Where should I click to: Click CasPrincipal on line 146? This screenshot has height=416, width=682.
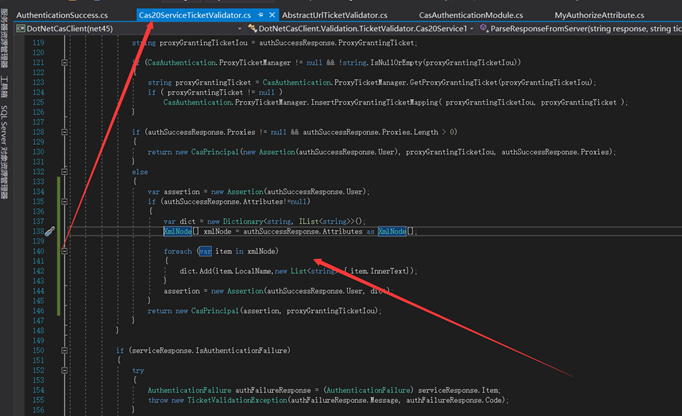pos(215,311)
